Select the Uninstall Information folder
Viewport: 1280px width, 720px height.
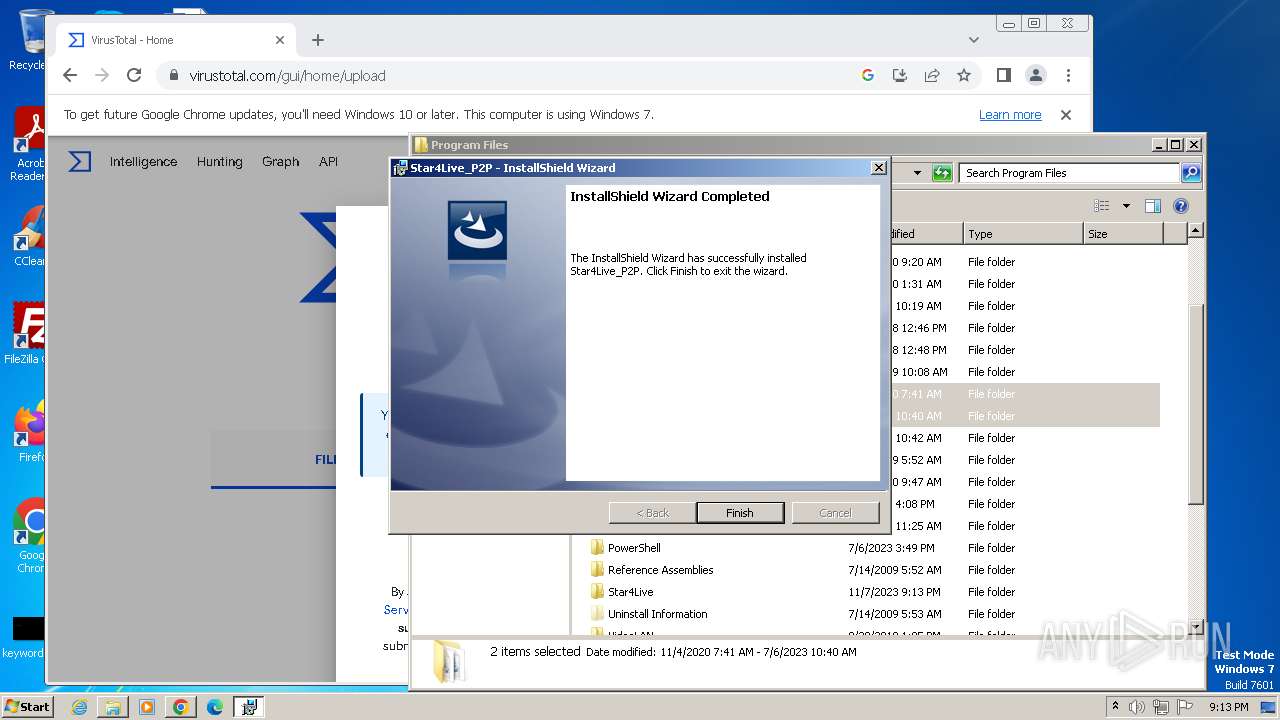pyautogui.click(x=657, y=614)
